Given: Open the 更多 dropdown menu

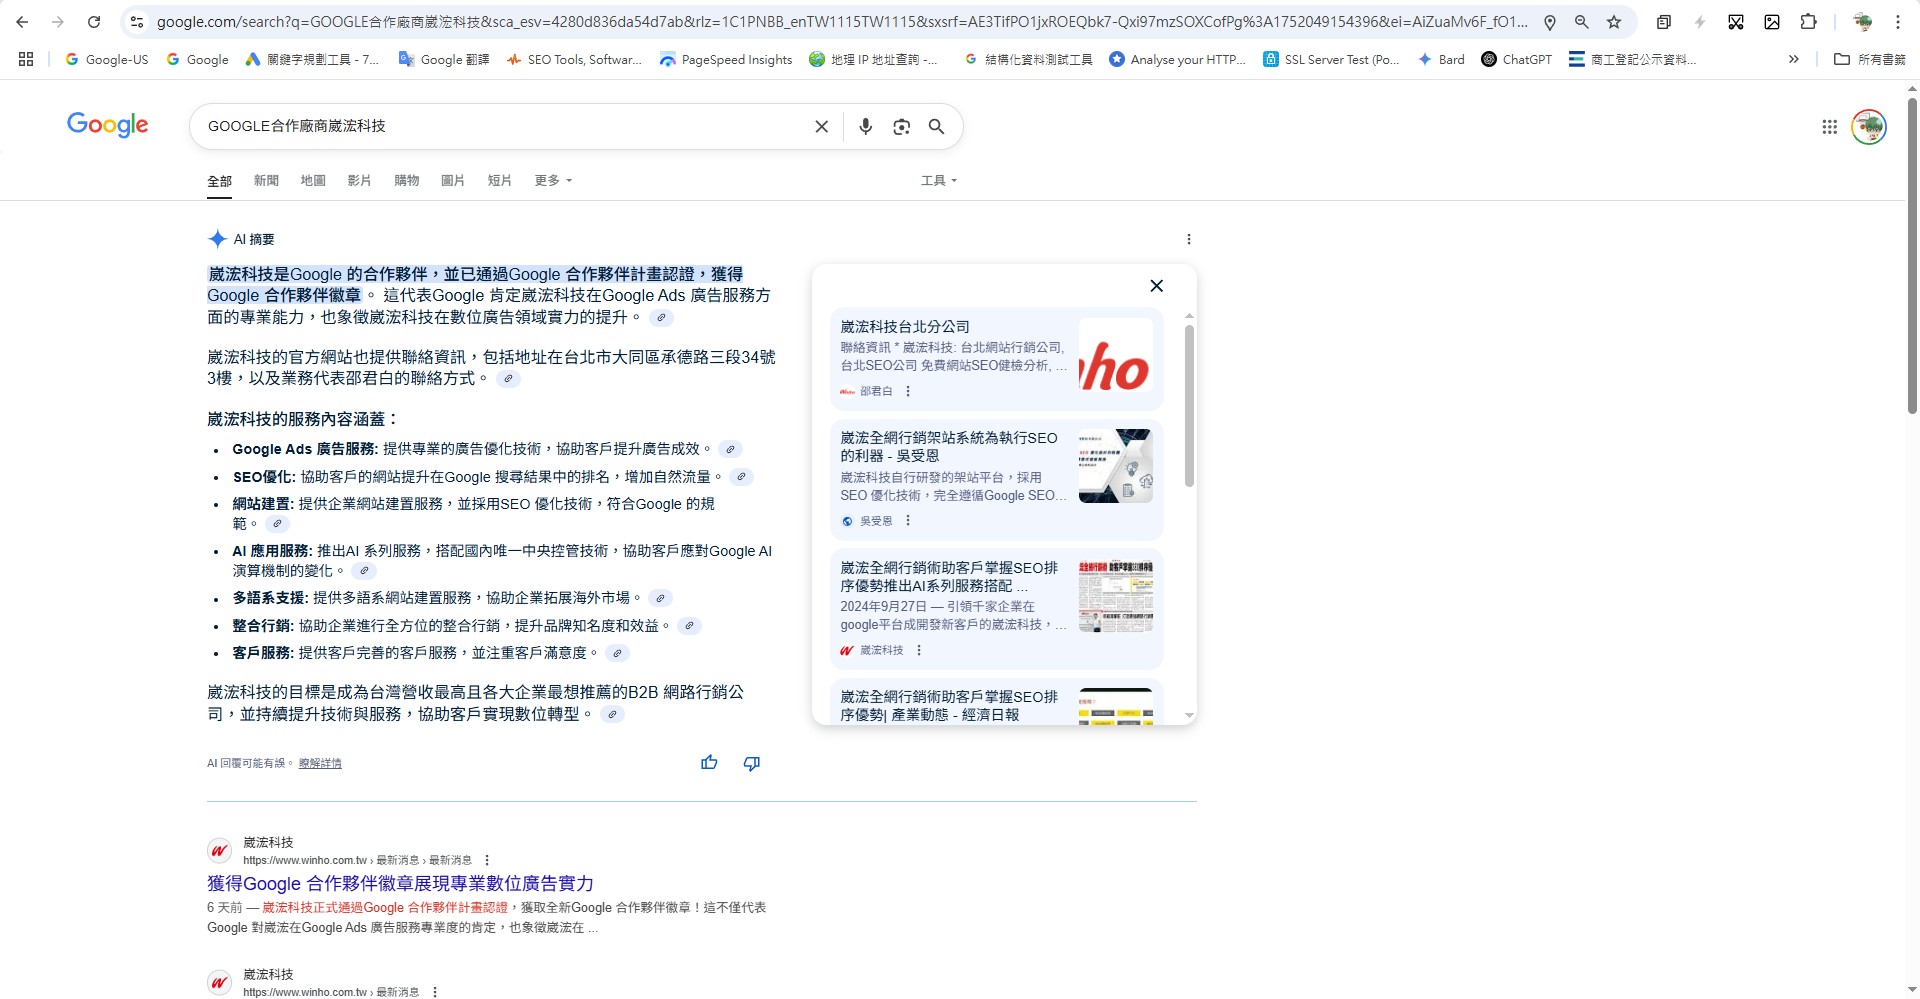Looking at the screenshot, I should pos(552,181).
